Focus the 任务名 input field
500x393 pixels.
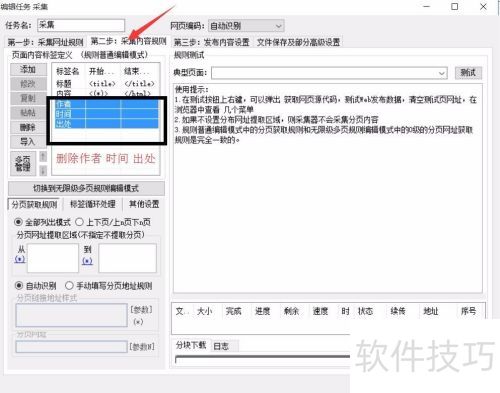pos(81,25)
